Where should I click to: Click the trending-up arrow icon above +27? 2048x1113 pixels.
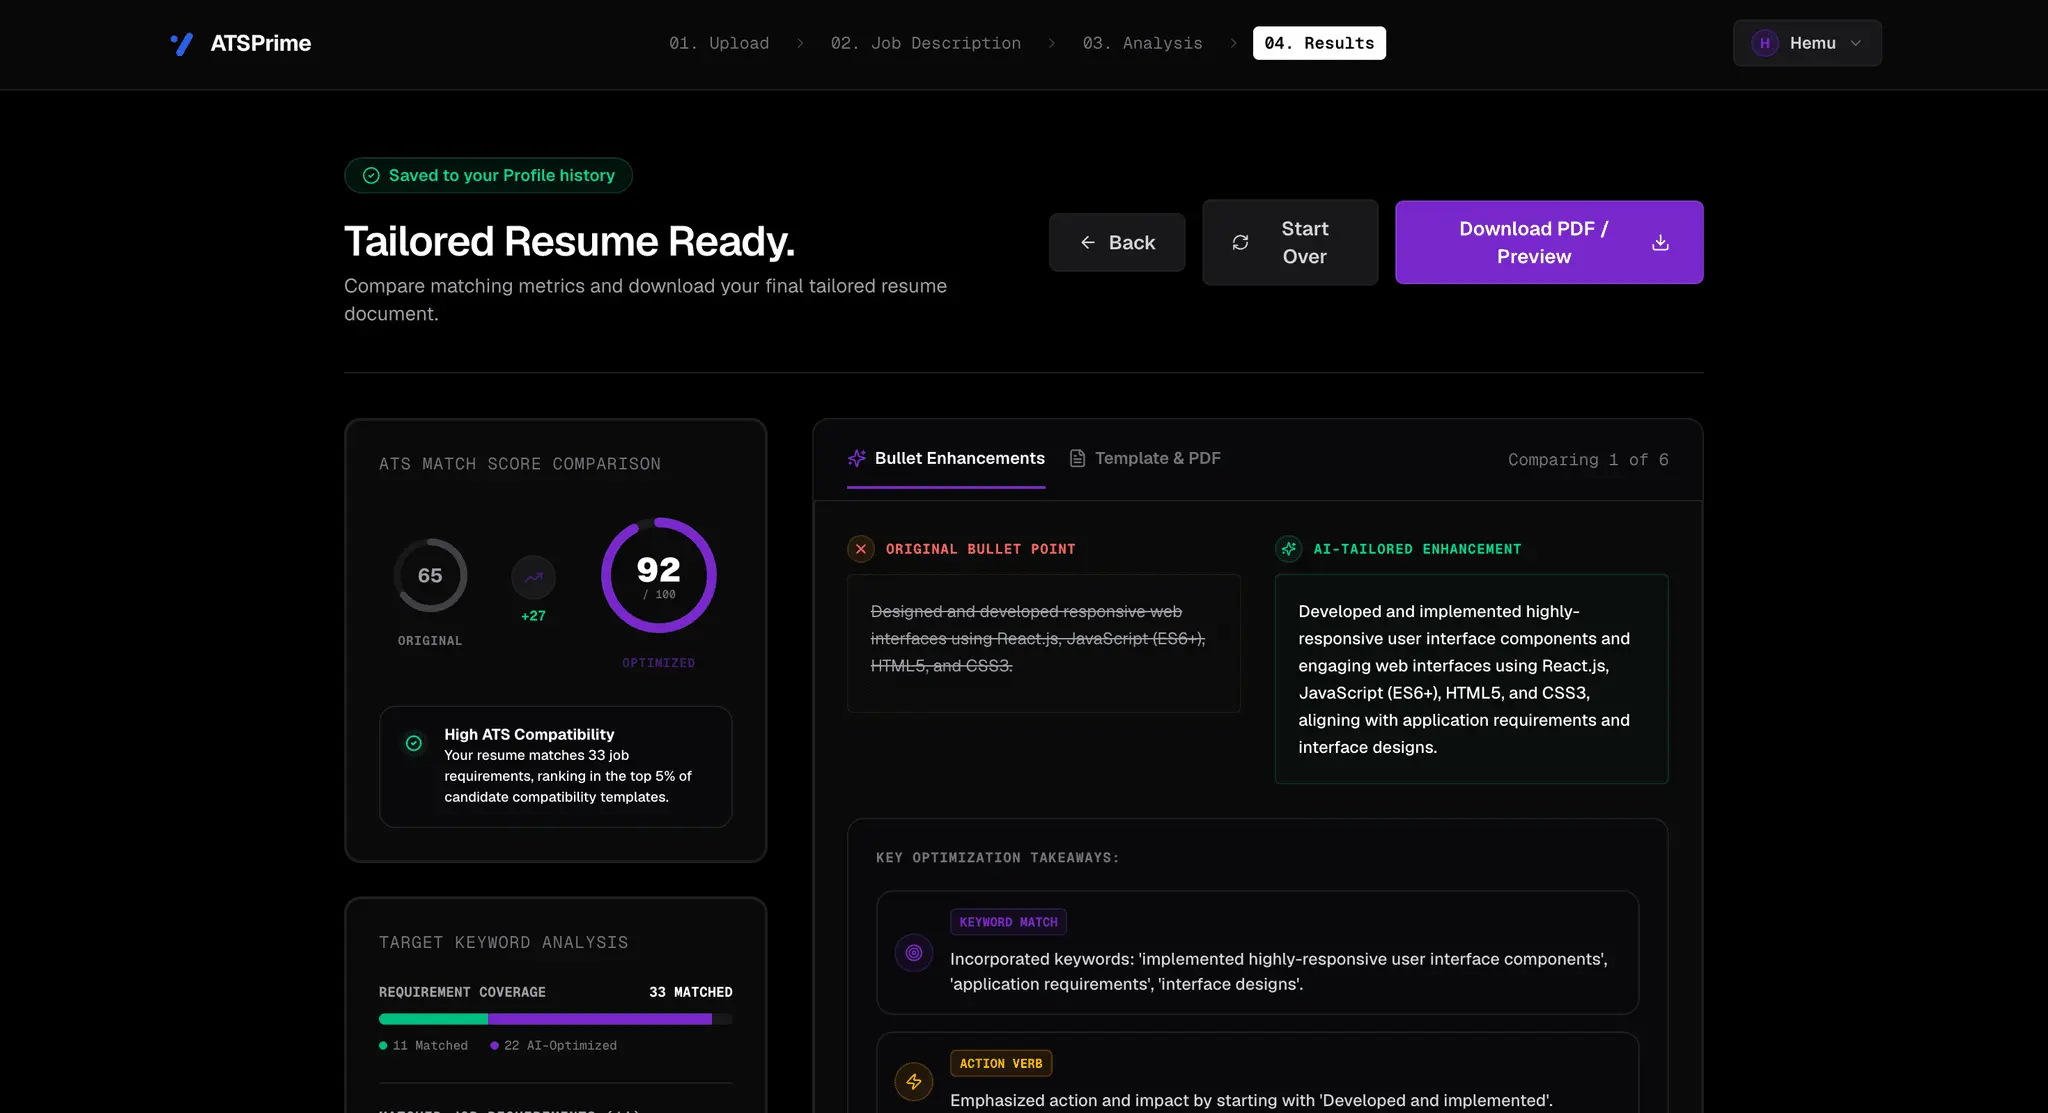(533, 577)
